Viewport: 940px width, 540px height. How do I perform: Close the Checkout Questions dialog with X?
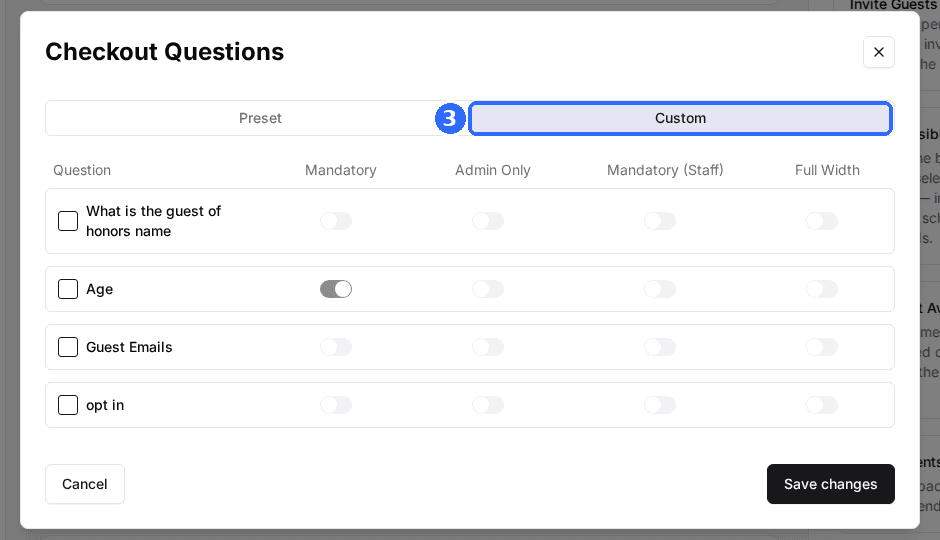(x=878, y=52)
